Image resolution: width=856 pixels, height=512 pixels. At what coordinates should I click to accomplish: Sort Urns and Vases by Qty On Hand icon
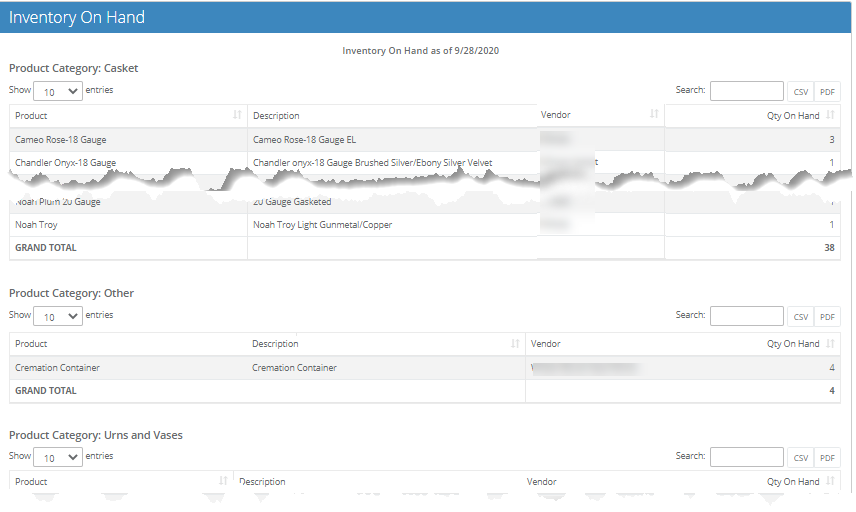pyautogui.click(x=831, y=482)
